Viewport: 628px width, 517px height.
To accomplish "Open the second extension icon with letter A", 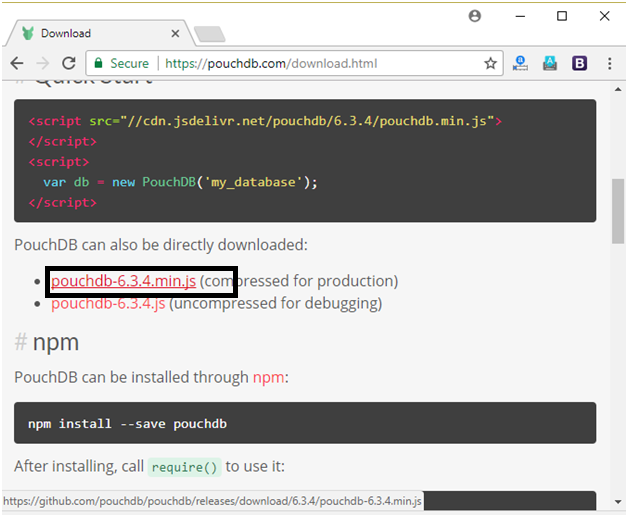I will pos(550,63).
